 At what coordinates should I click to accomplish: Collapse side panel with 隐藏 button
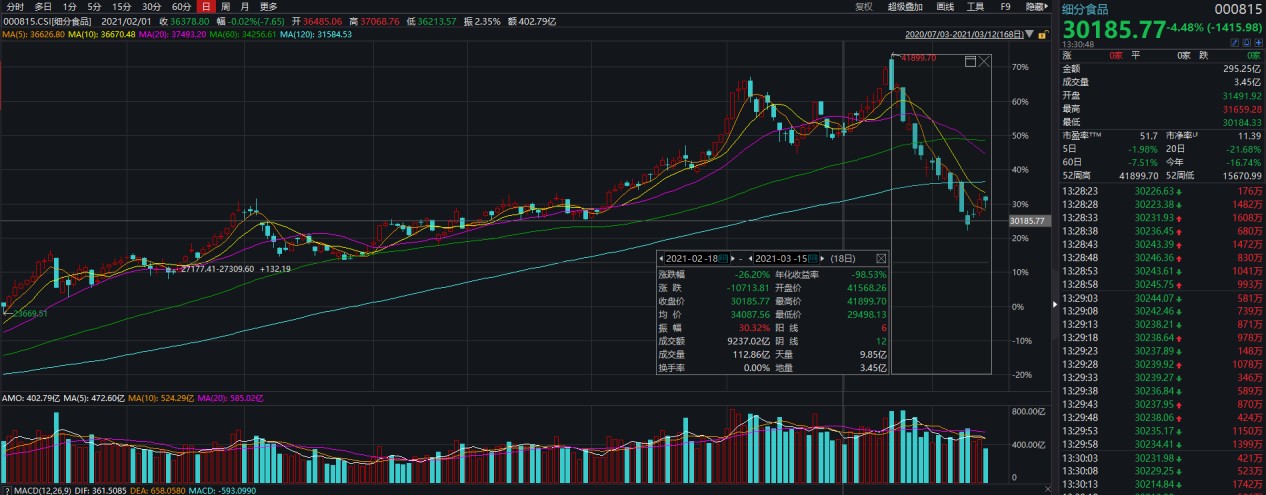[1036, 7]
